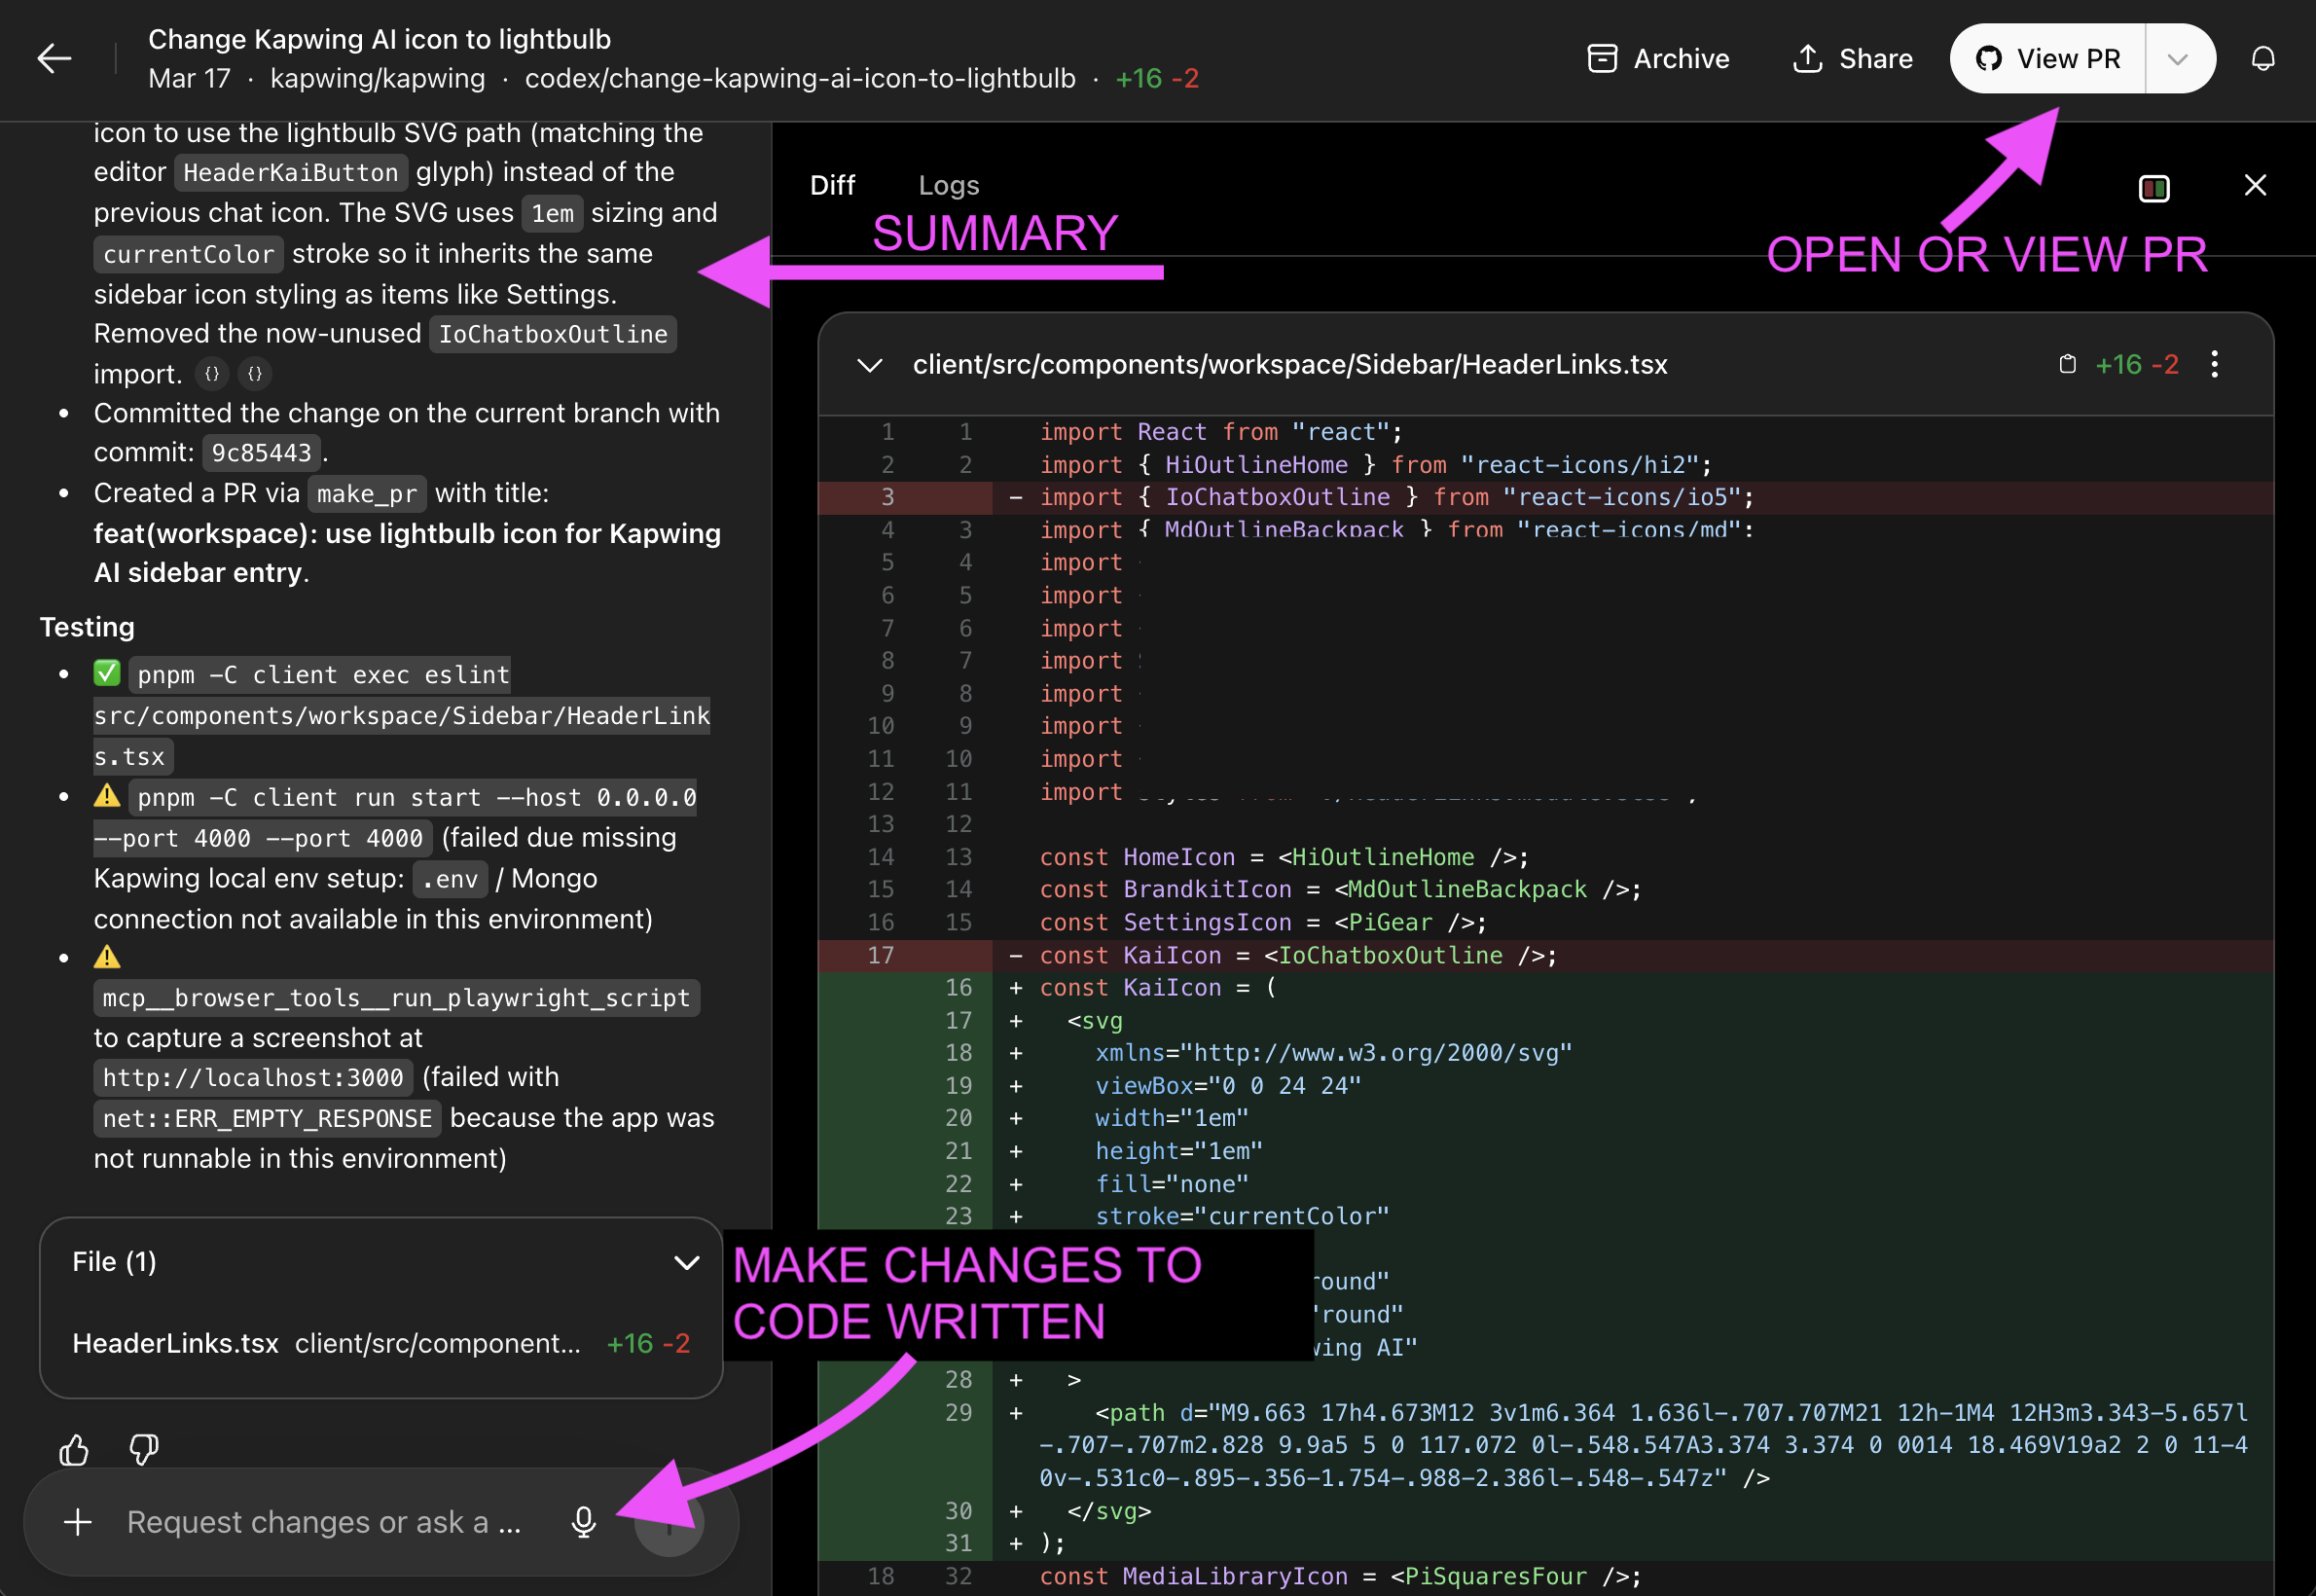This screenshot has width=2316, height=1596.
Task: Click the microphone dictation icon
Action: [584, 1522]
